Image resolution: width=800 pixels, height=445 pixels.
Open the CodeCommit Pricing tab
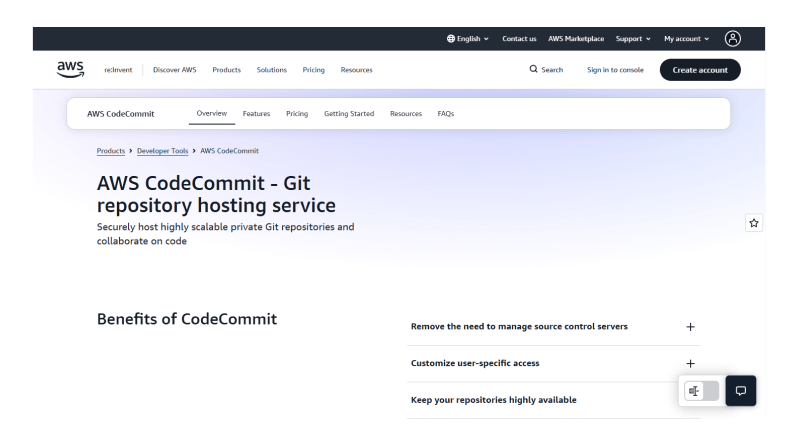click(x=297, y=114)
